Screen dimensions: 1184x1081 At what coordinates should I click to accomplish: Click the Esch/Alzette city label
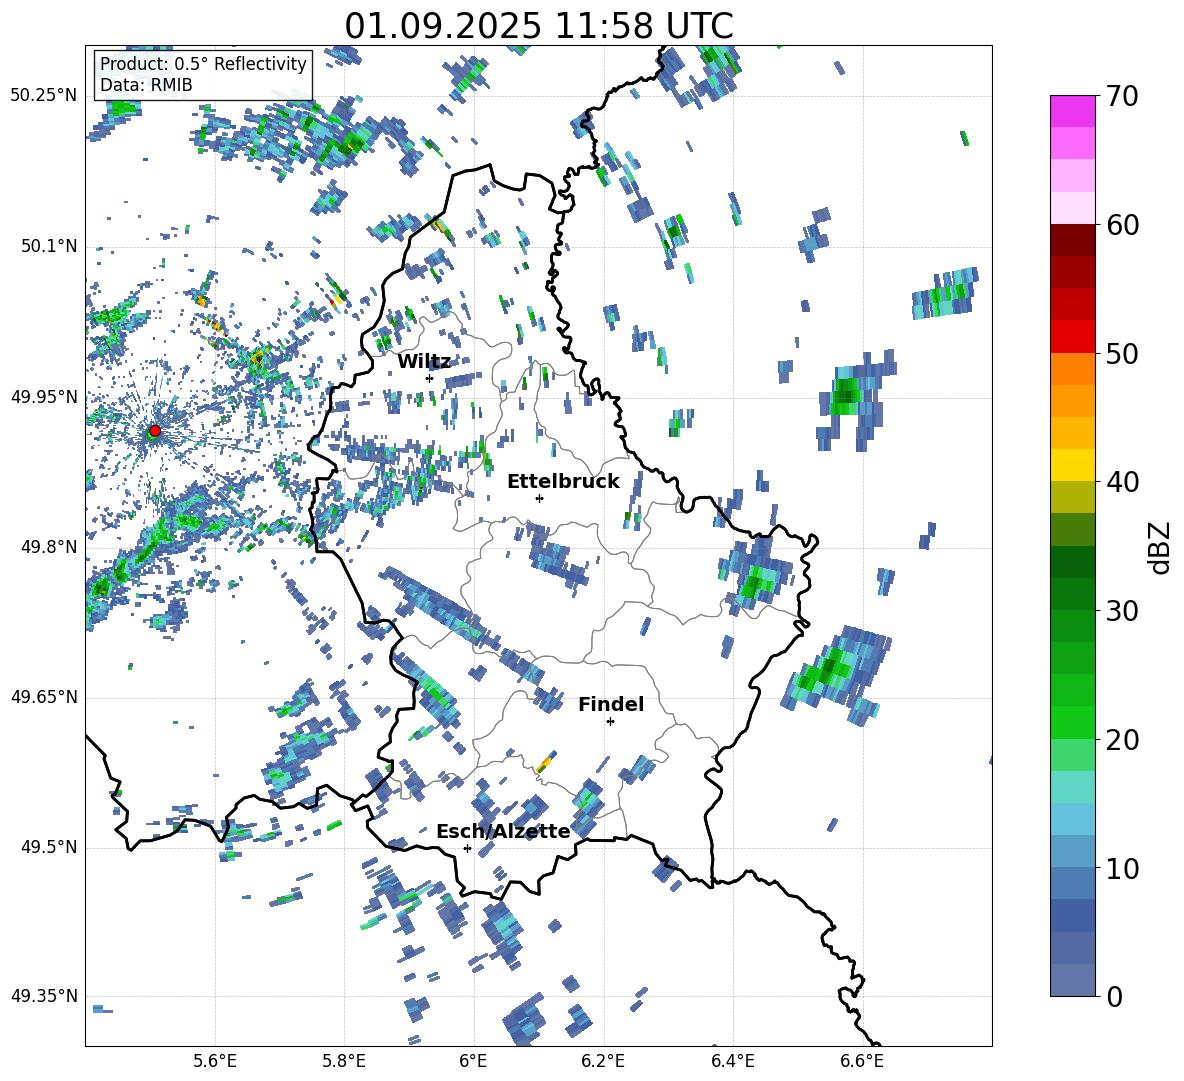(503, 831)
